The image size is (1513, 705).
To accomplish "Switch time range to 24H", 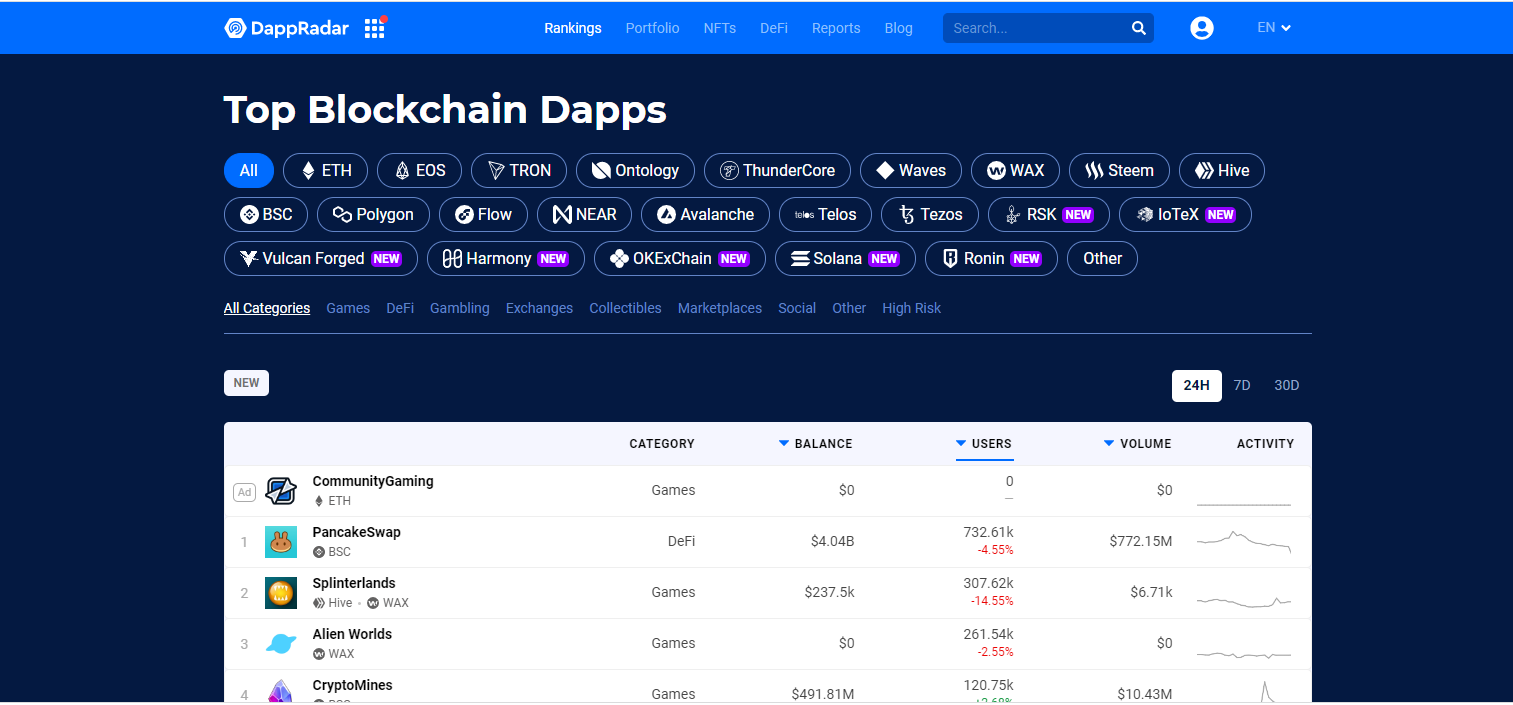I will click(1197, 385).
